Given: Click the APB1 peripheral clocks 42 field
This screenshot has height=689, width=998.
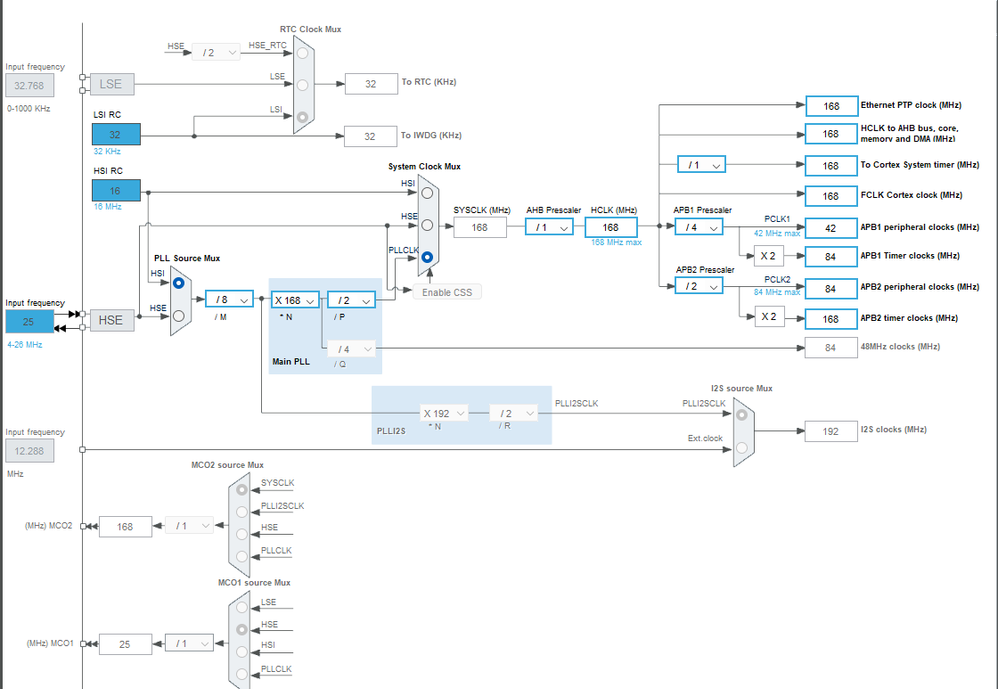Looking at the screenshot, I should 831,228.
